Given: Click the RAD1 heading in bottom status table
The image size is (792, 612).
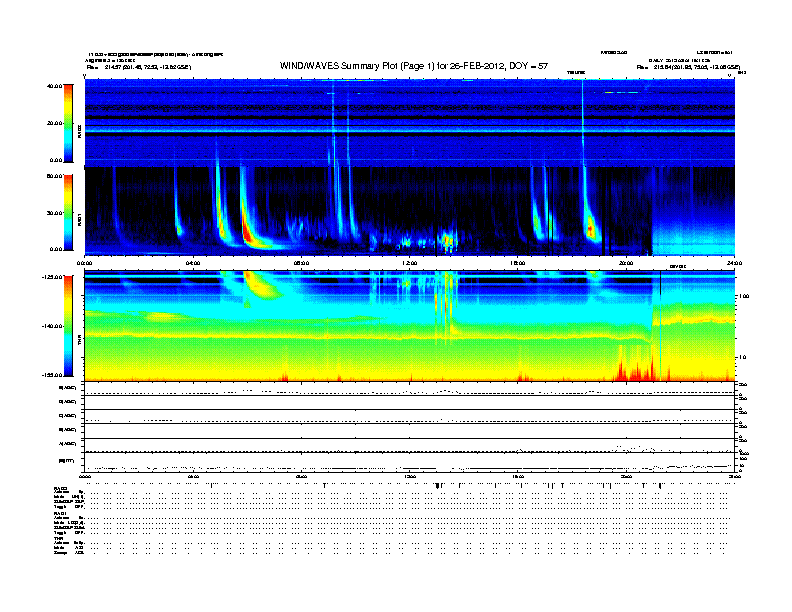Looking at the screenshot, I should 61,514.
